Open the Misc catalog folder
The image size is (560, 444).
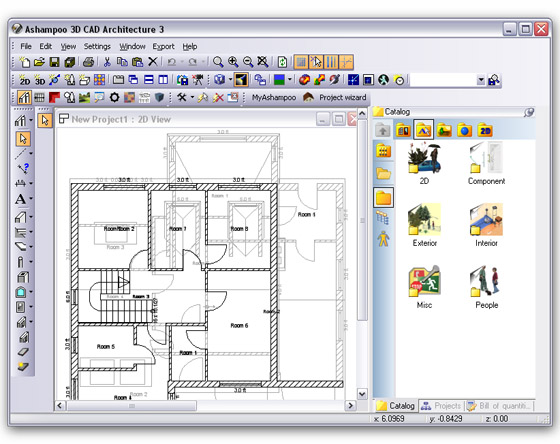coord(424,286)
